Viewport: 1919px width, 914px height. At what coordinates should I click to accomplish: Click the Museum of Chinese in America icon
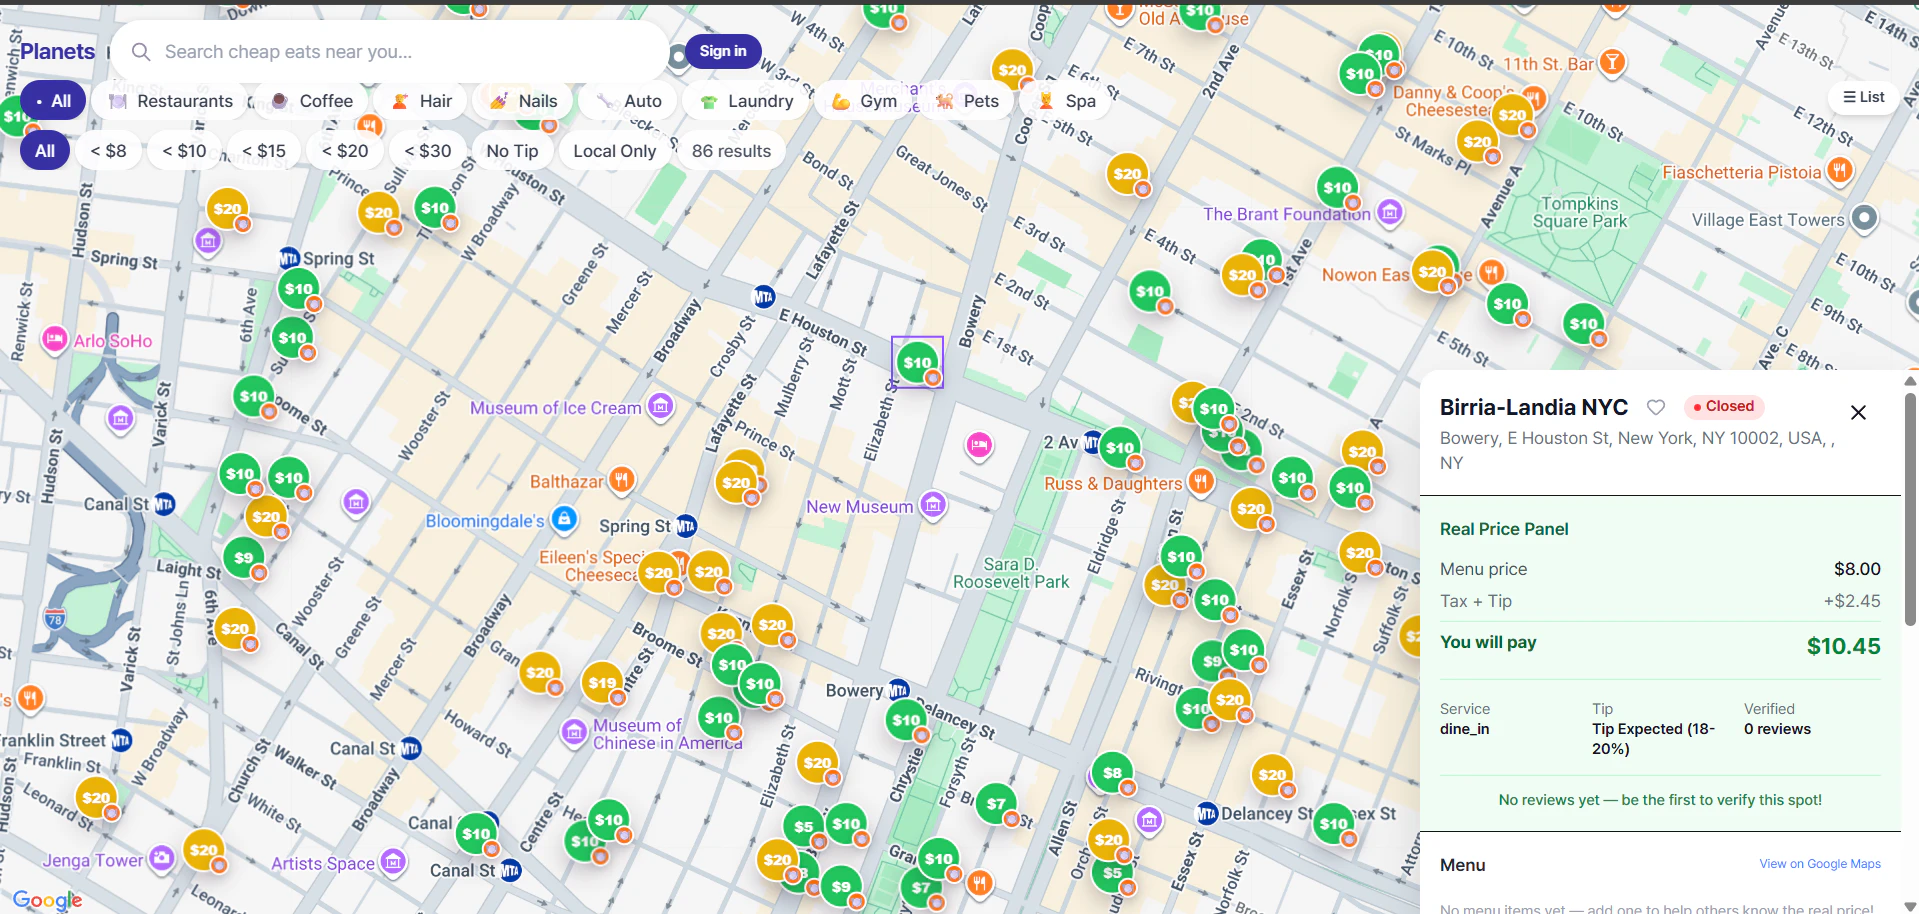(574, 732)
